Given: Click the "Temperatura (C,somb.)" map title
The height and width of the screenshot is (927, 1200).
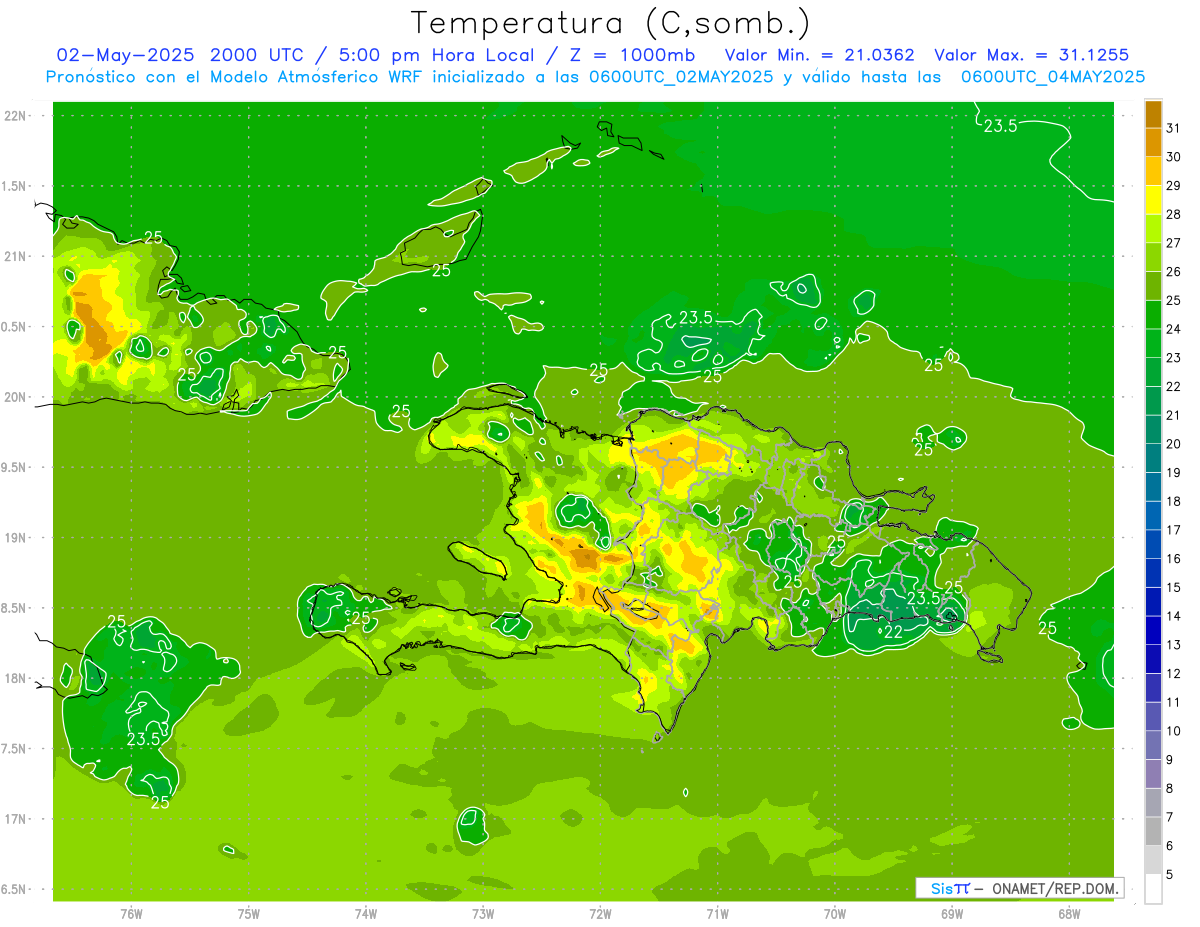Looking at the screenshot, I should point(611,23).
